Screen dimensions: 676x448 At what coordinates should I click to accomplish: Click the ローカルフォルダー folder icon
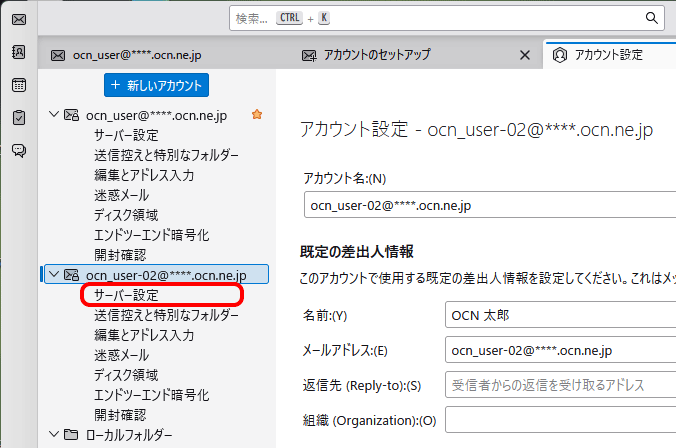coord(71,434)
